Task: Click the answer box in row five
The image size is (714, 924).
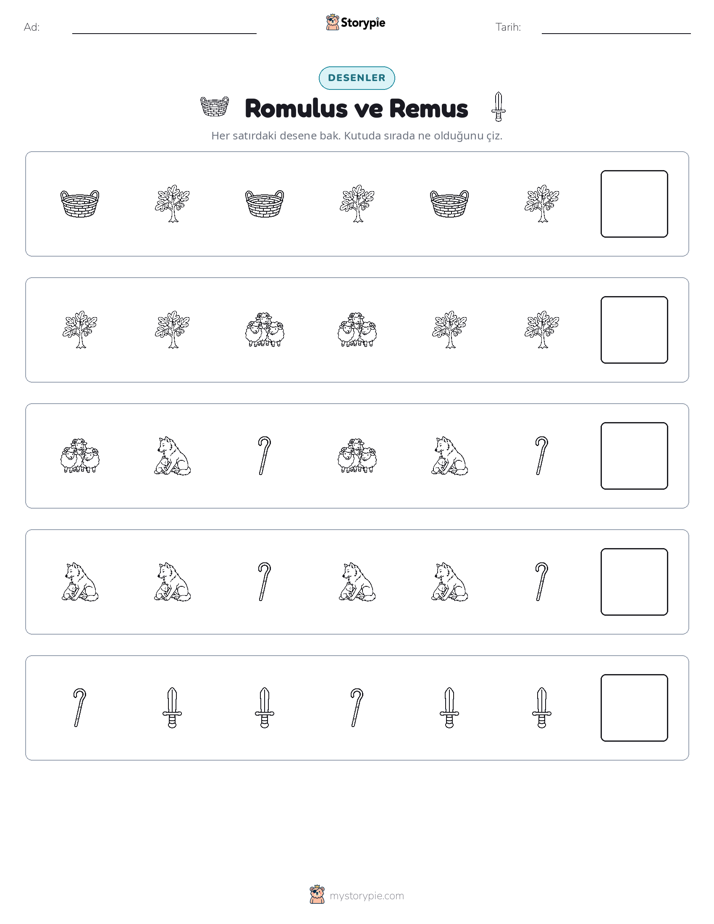Action: click(x=634, y=708)
